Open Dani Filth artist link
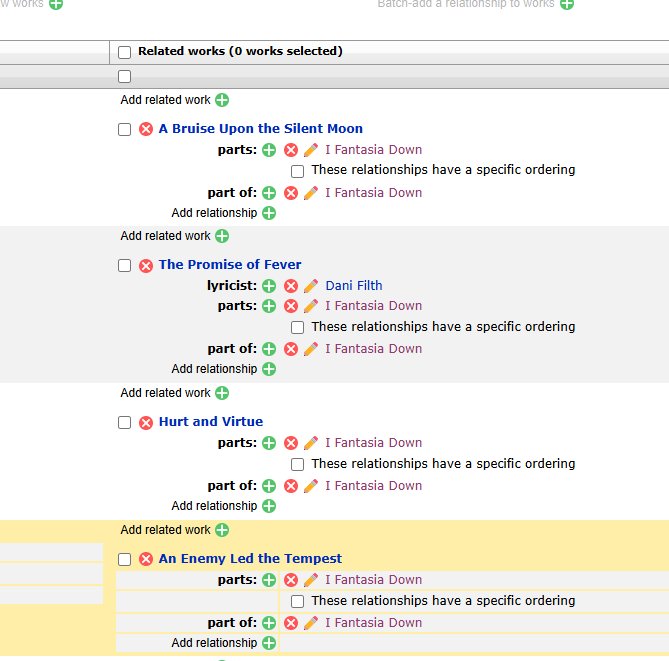This screenshot has width=669, height=661. 354,285
